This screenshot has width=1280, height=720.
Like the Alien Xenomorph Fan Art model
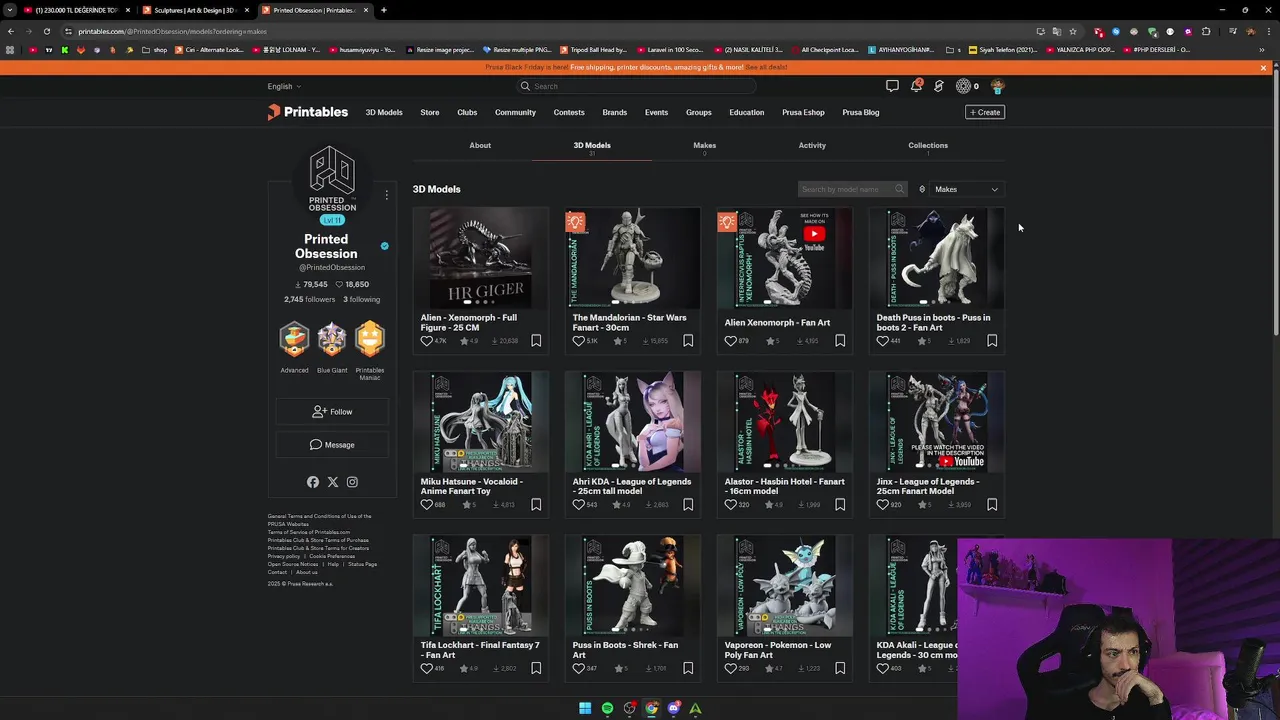(x=730, y=341)
